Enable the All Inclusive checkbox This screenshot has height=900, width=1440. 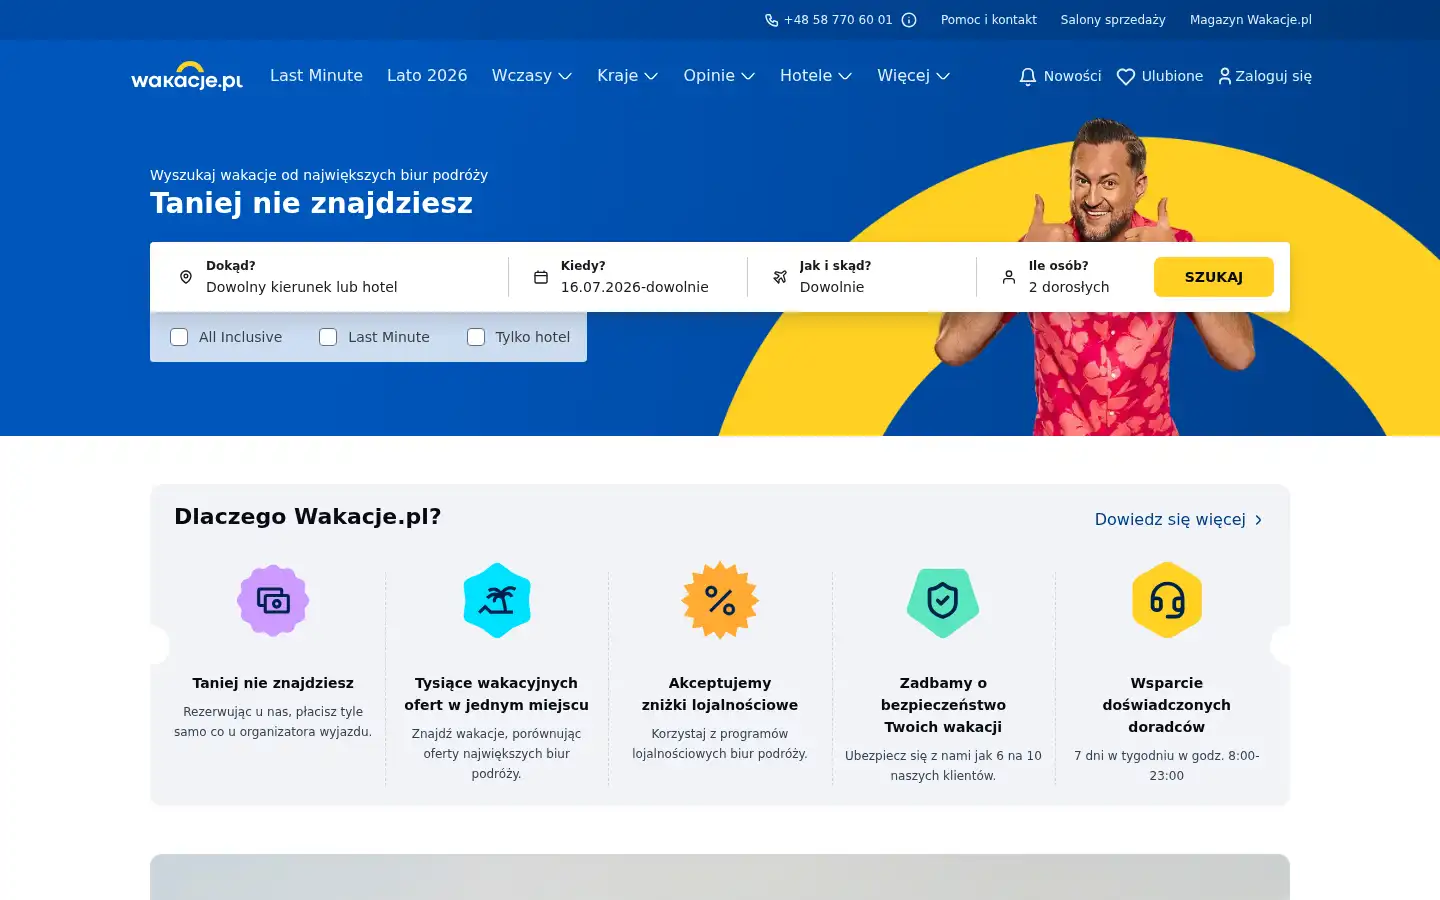coord(179,337)
